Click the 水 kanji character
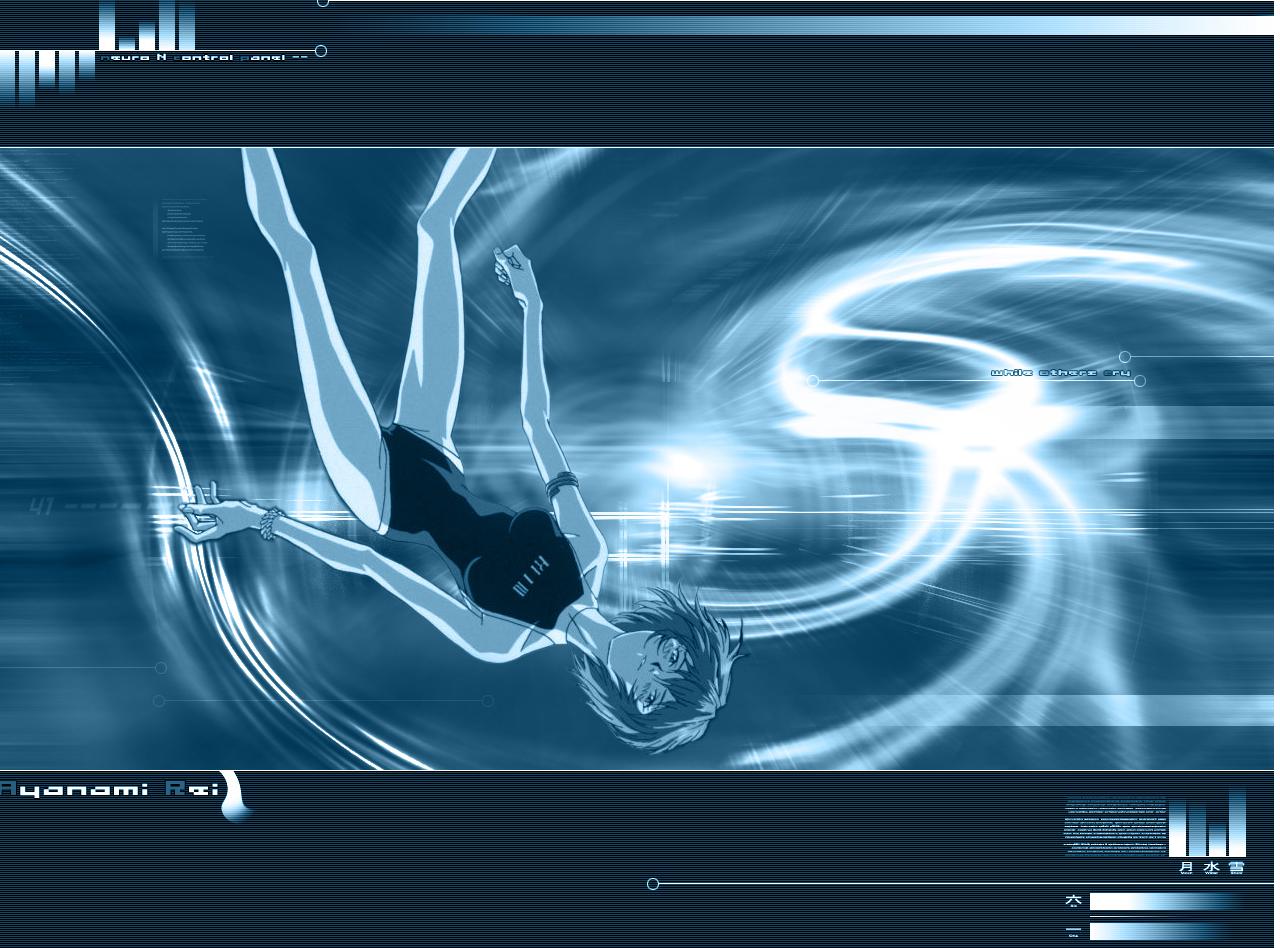 tap(1211, 867)
